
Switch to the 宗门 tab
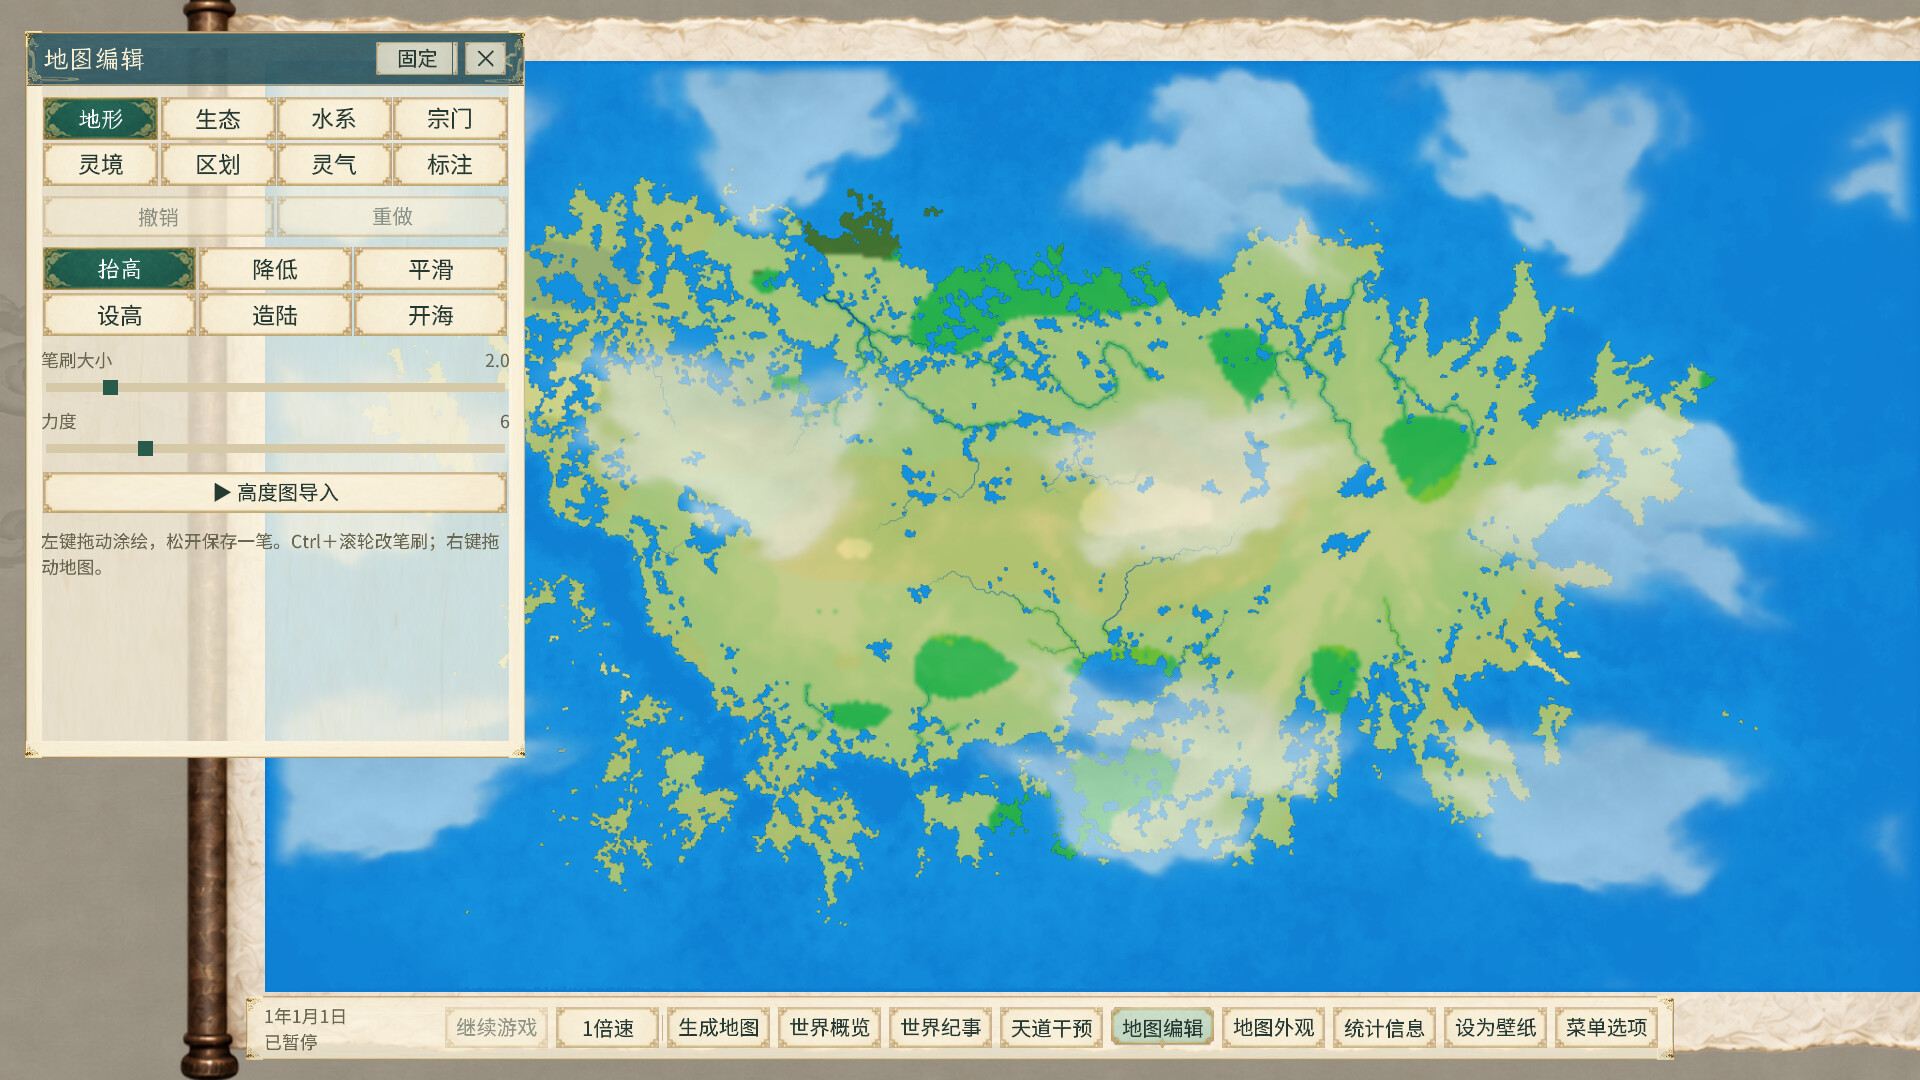click(x=450, y=119)
